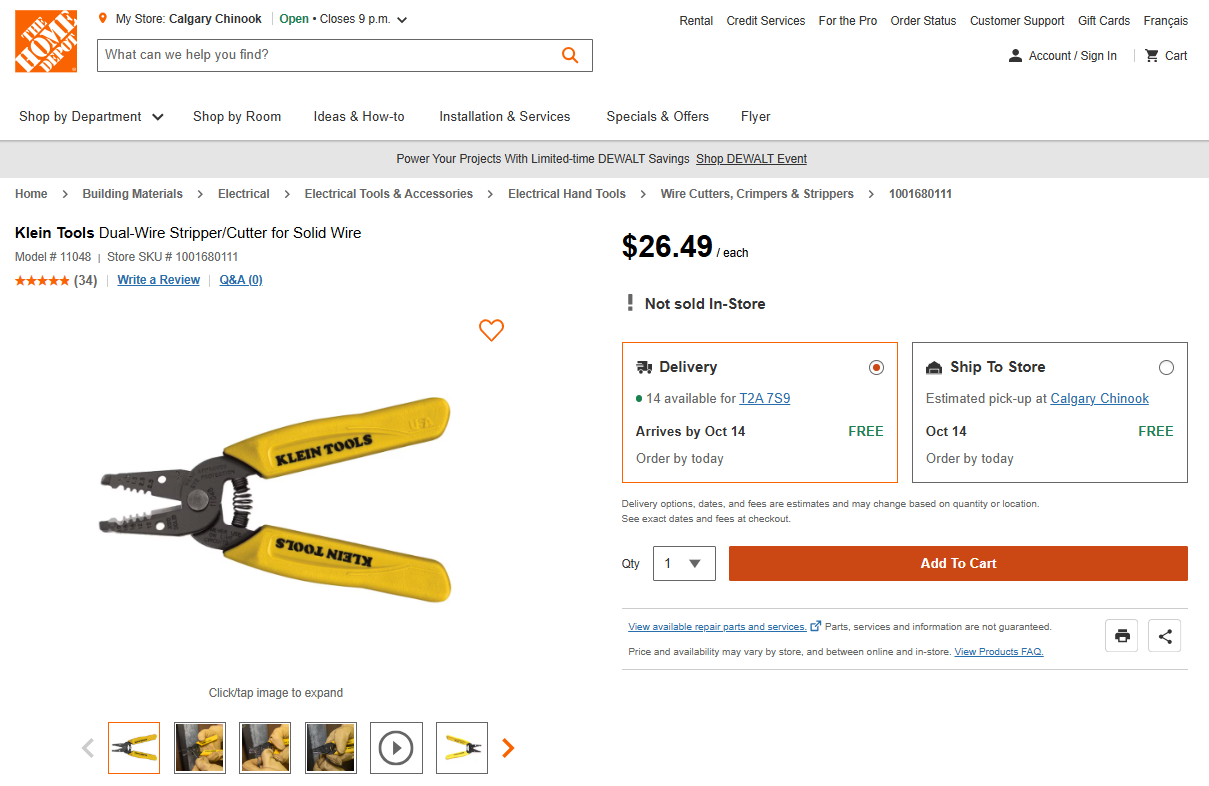Click the Account / Sign In icon
Image resolution: width=1209 pixels, height=786 pixels.
click(x=1016, y=56)
